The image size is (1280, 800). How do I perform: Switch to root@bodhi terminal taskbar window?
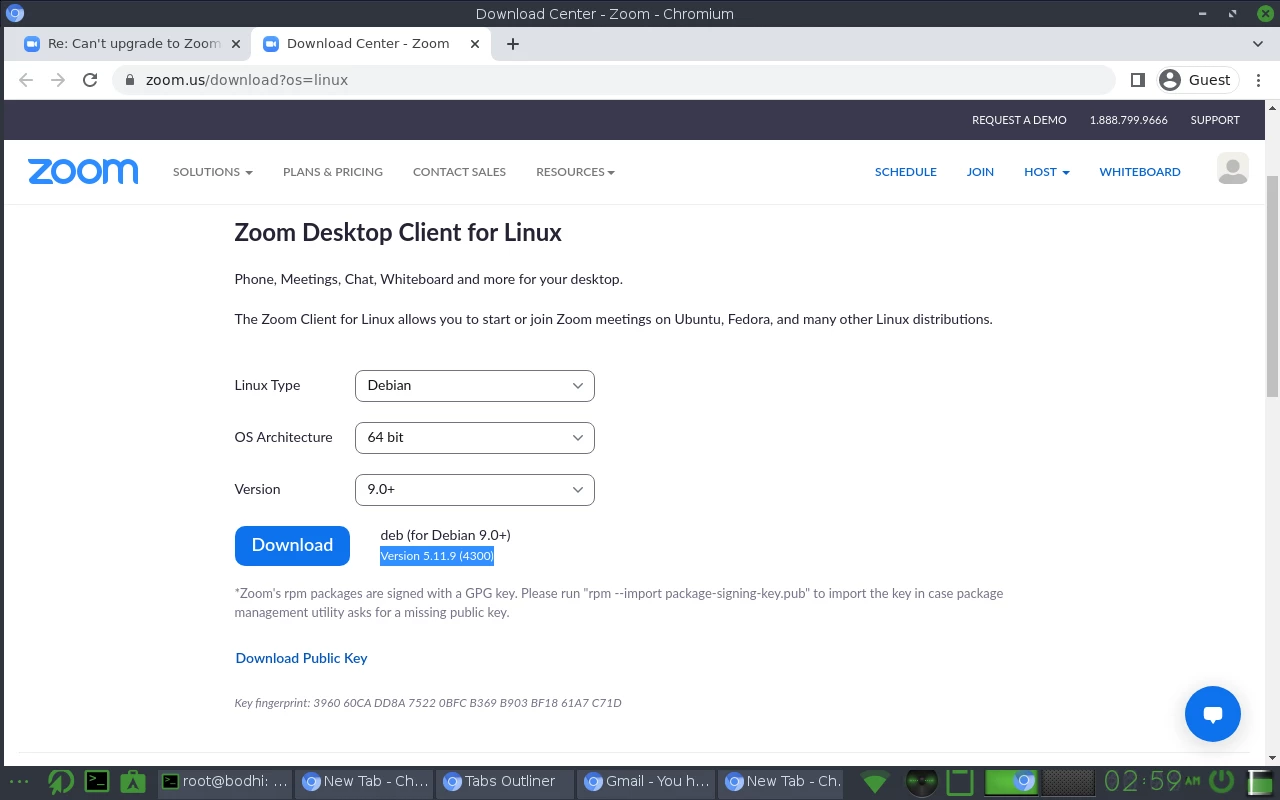coord(227,782)
